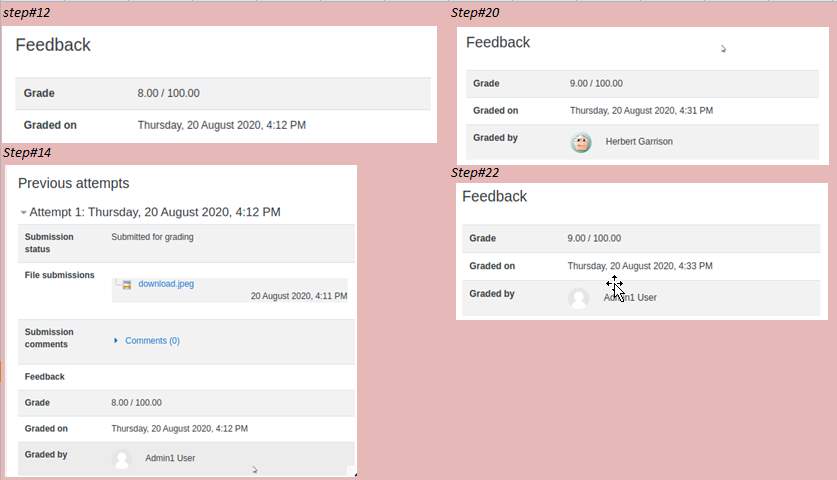Select the 8.00 / 100.00 grade inside Previous attempts

pos(136,403)
